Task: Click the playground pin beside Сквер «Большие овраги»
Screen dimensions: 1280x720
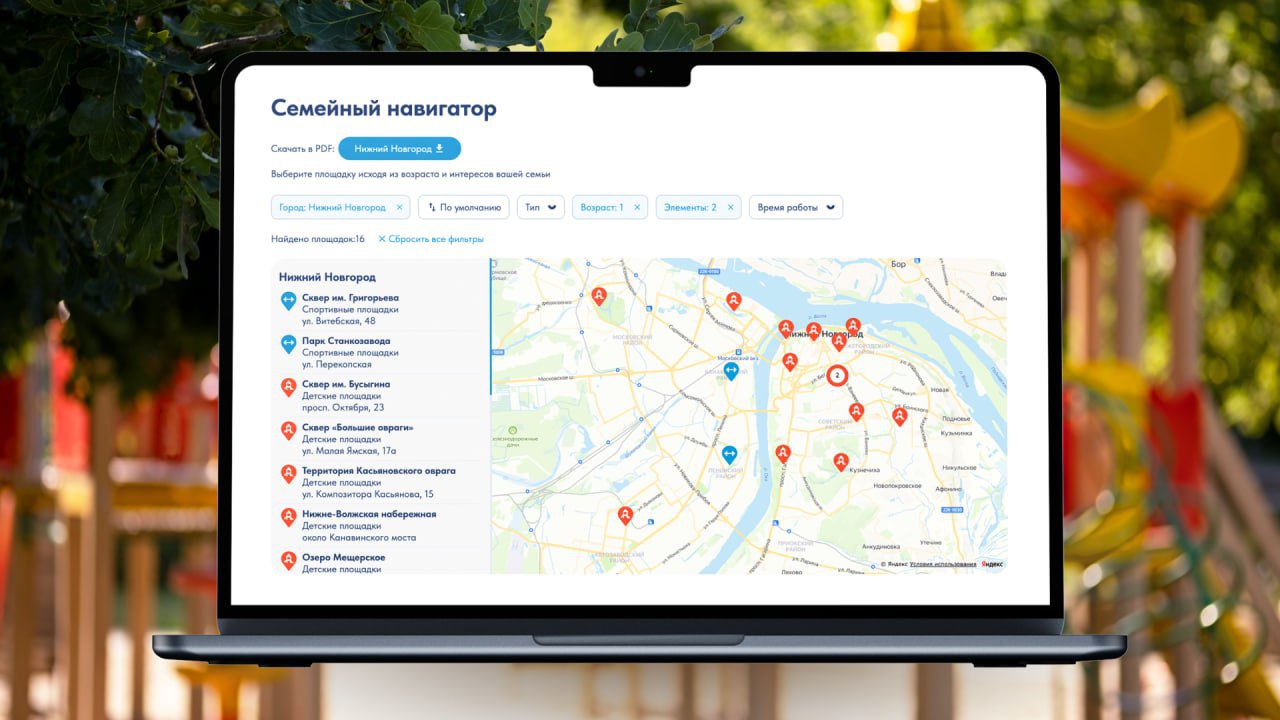Action: [x=288, y=430]
